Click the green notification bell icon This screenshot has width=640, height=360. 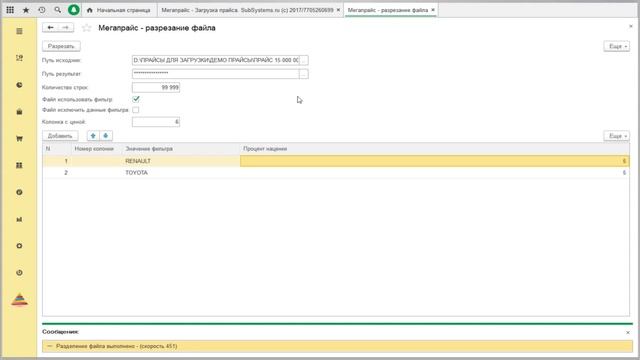[x=74, y=10]
